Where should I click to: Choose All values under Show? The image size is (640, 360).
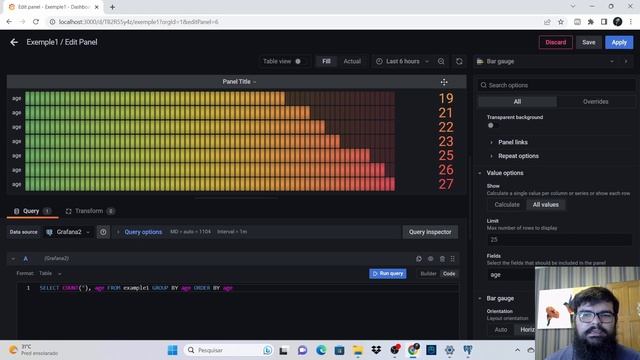pyautogui.click(x=545, y=205)
